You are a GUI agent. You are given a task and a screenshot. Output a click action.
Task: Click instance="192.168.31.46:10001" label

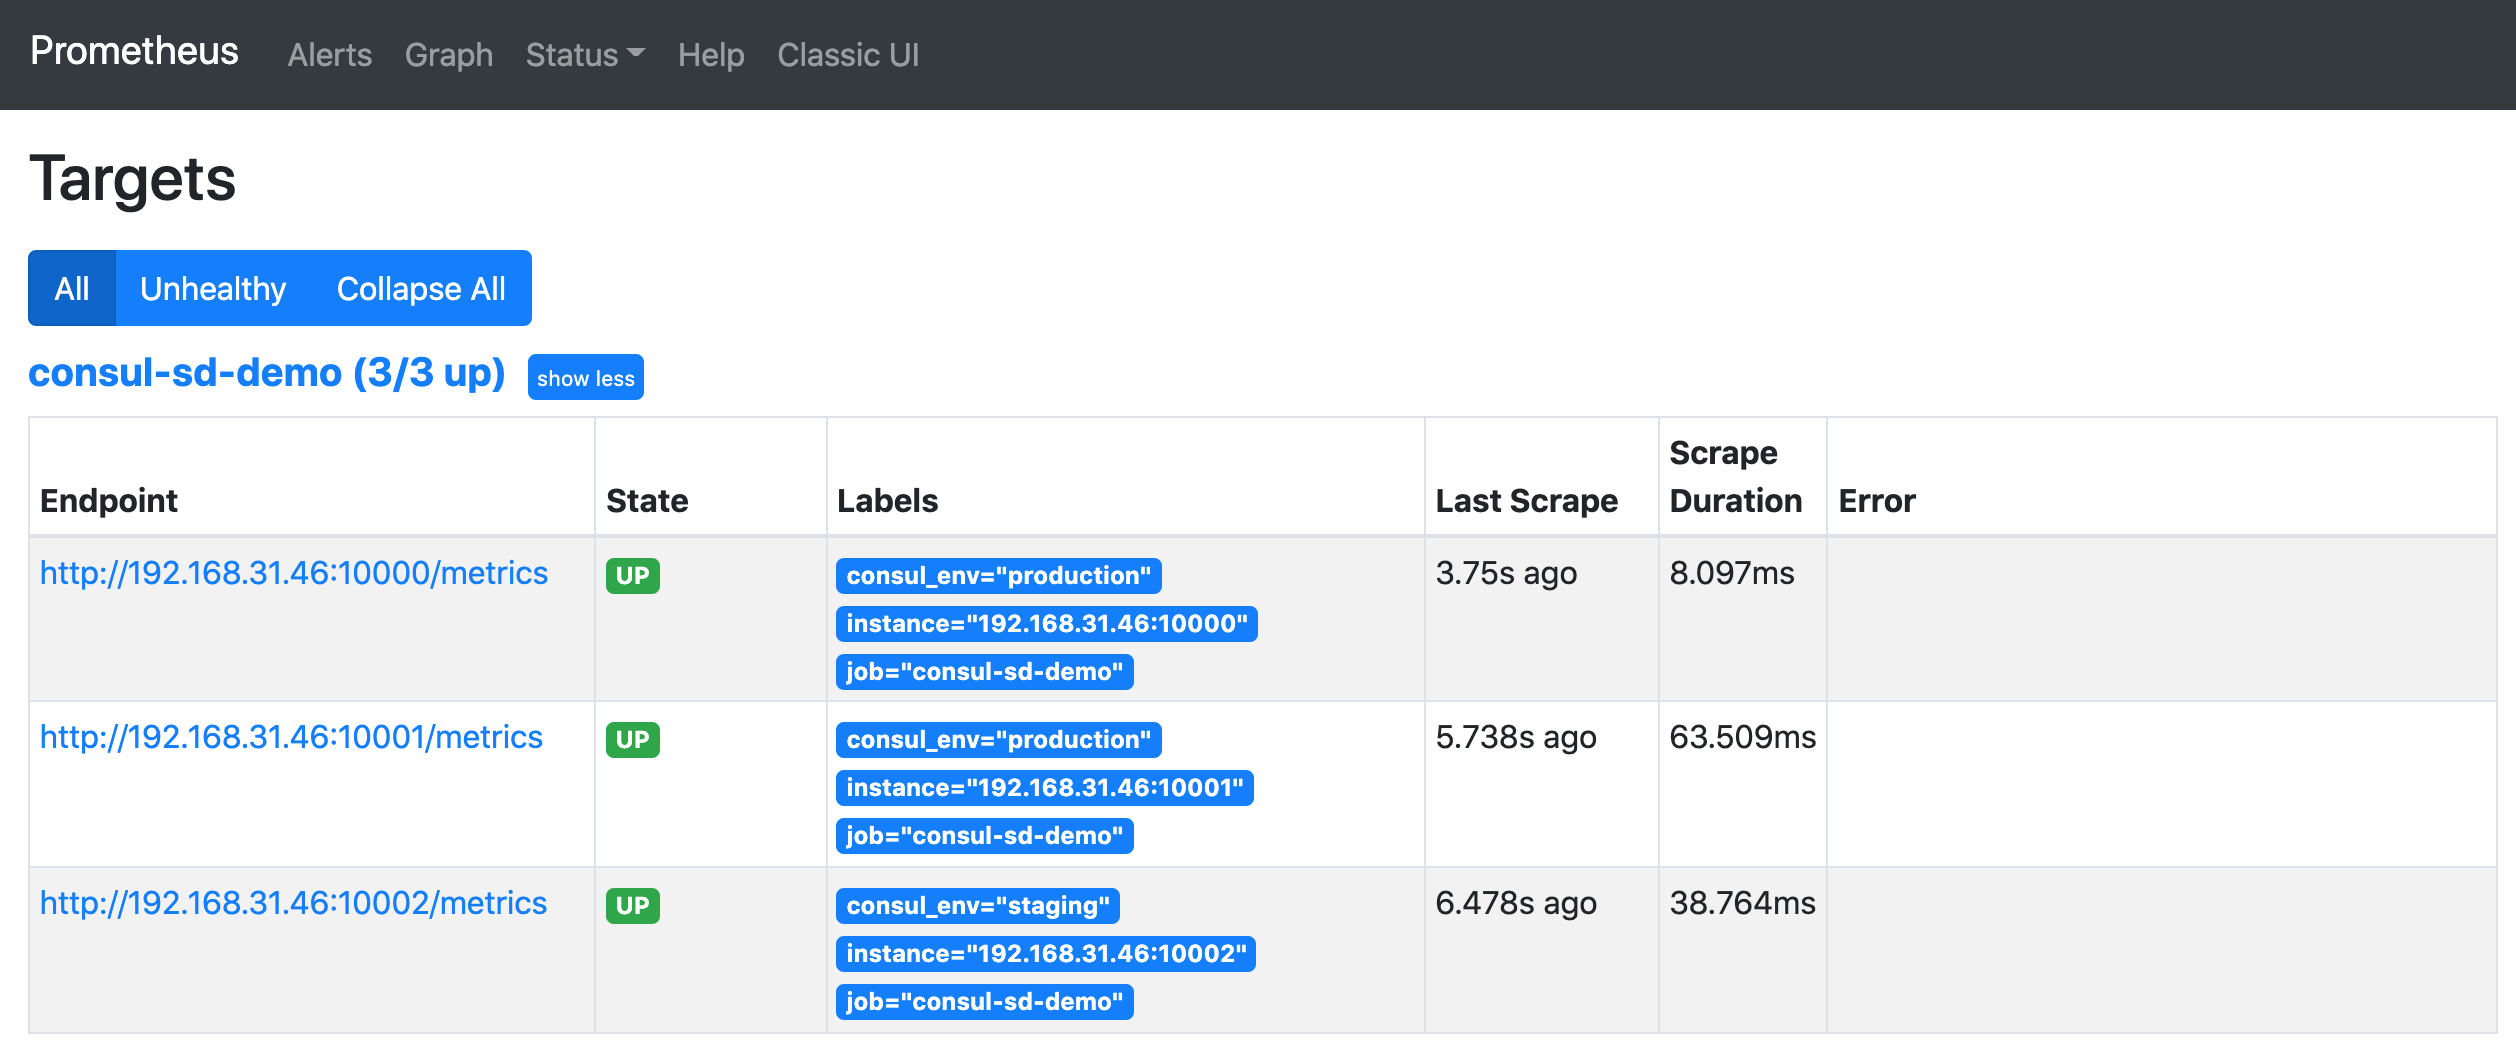pos(1045,788)
